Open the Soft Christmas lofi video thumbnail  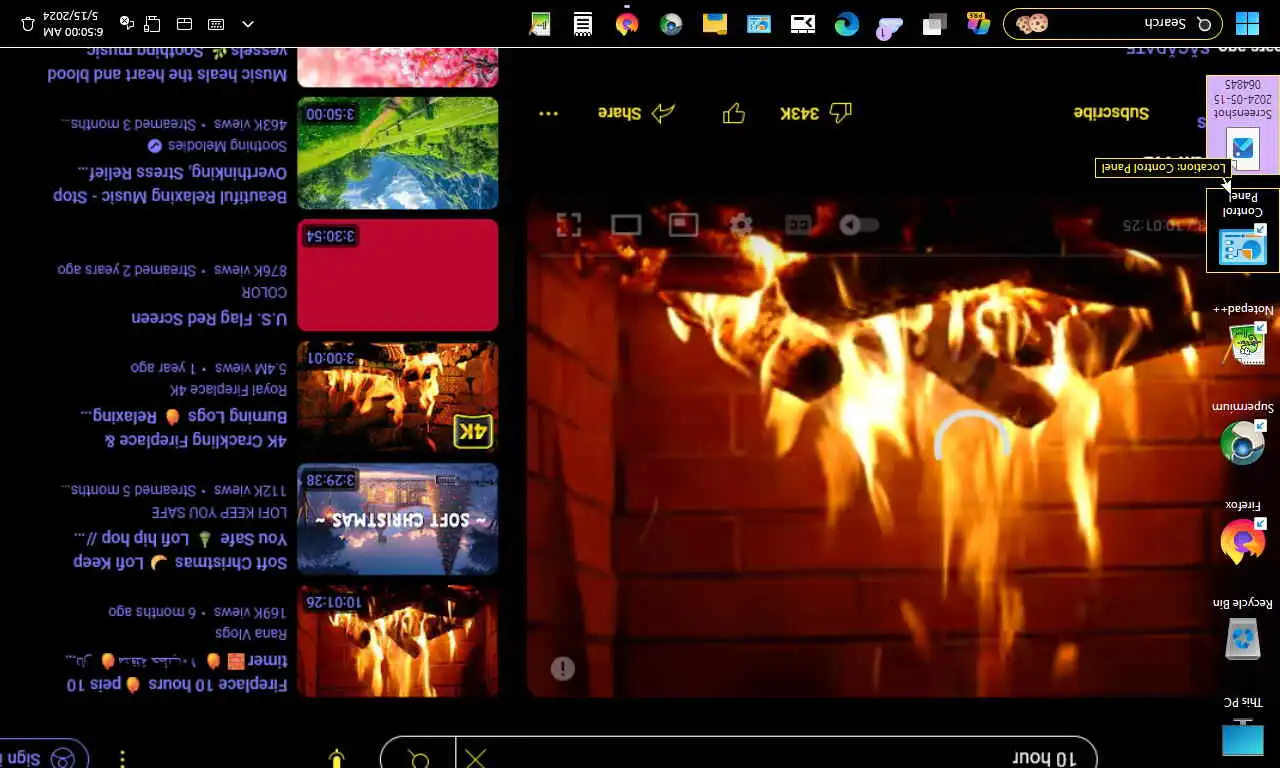[398, 519]
